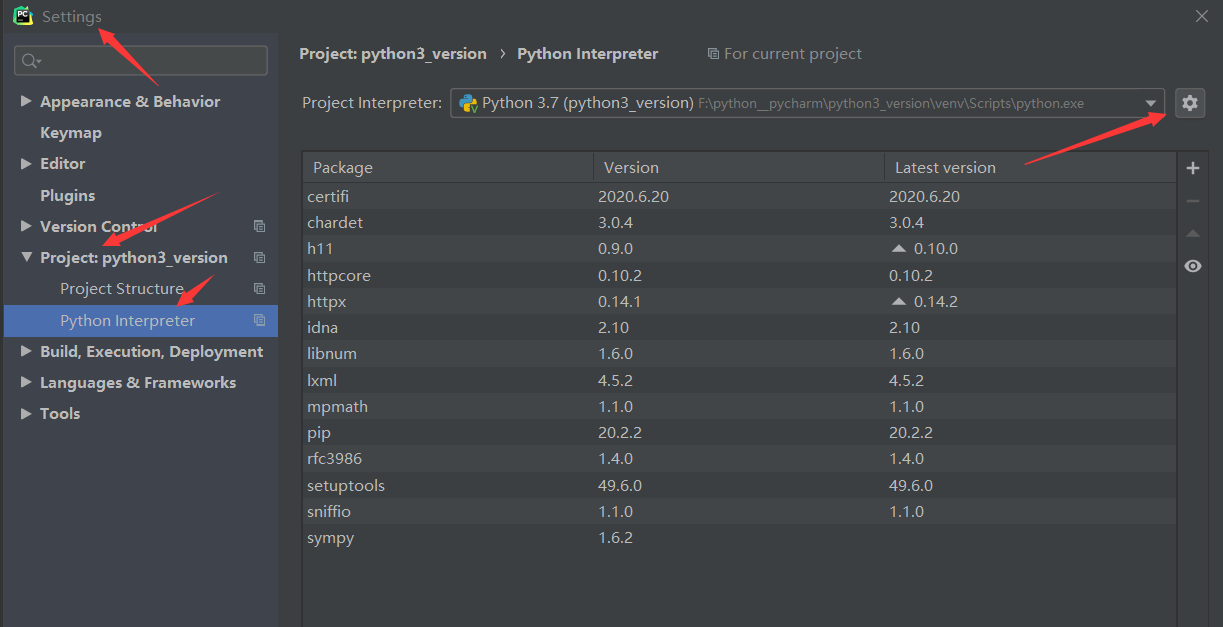Click the Upgrade package arrow icon
Image resolution: width=1223 pixels, height=627 pixels.
(1192, 232)
